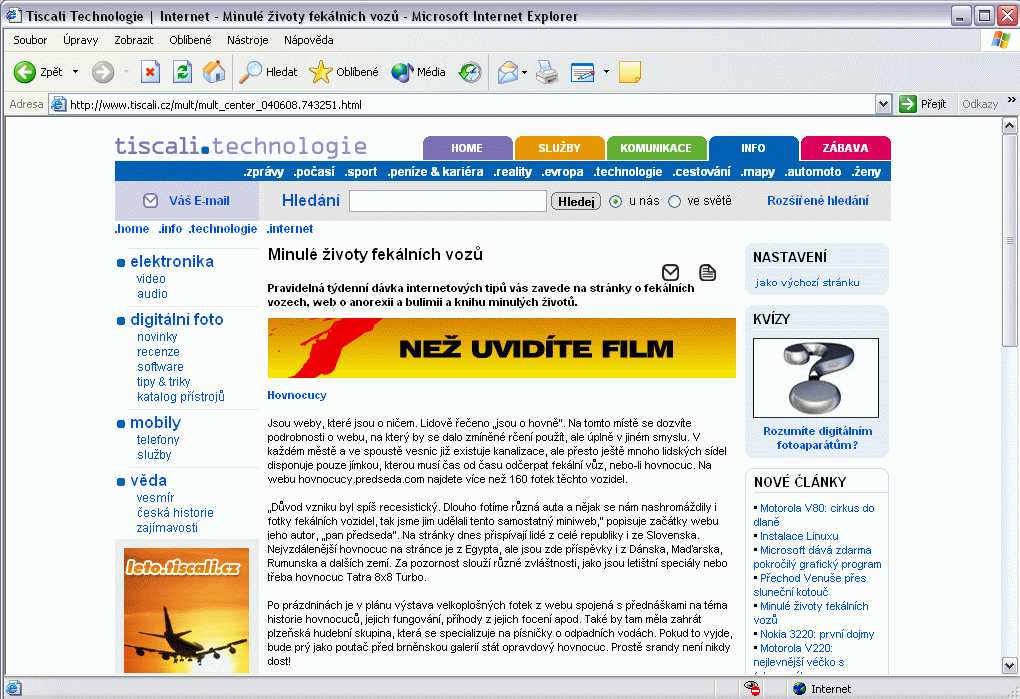
Task: Click the Internet zone globe icon
Action: (x=800, y=689)
